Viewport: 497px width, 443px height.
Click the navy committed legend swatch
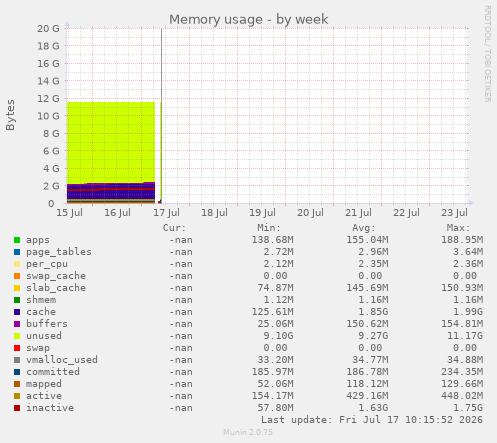coord(17,372)
